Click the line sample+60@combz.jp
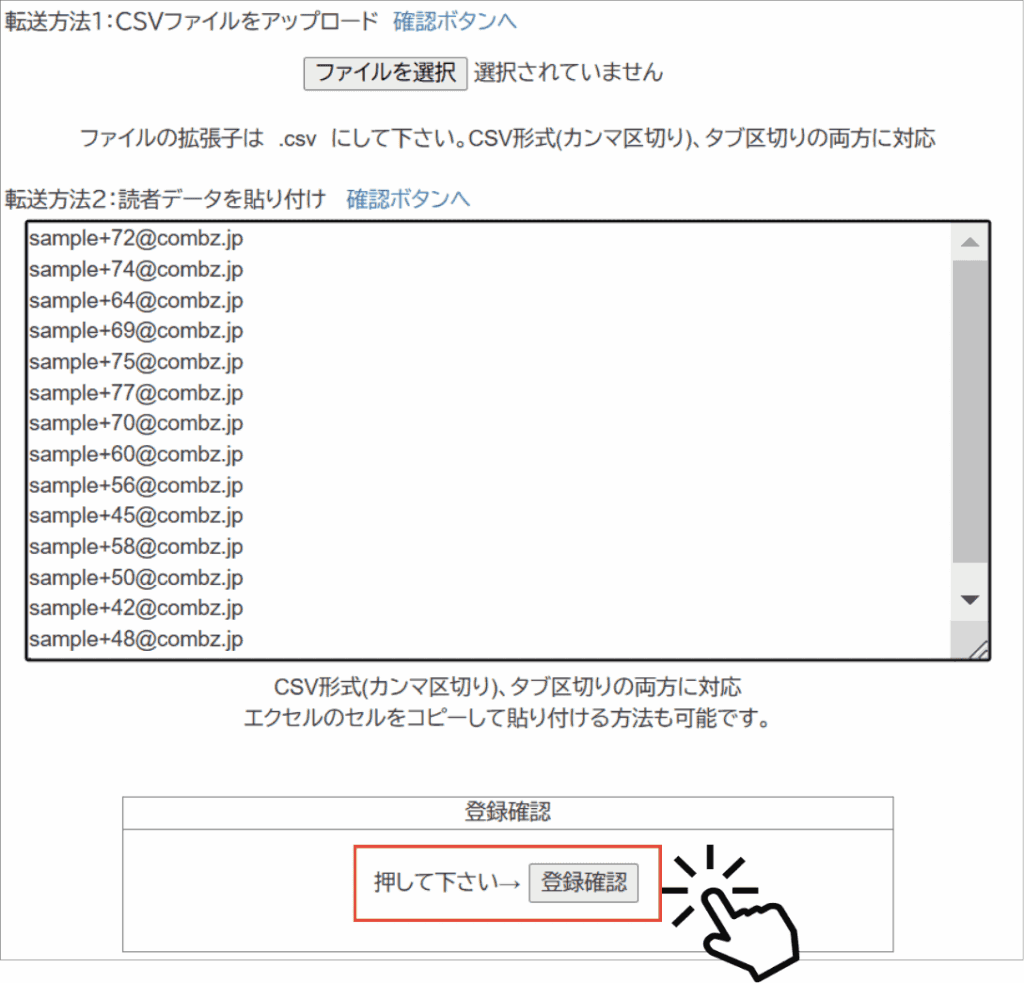The height and width of the screenshot is (983, 1024). [136, 454]
